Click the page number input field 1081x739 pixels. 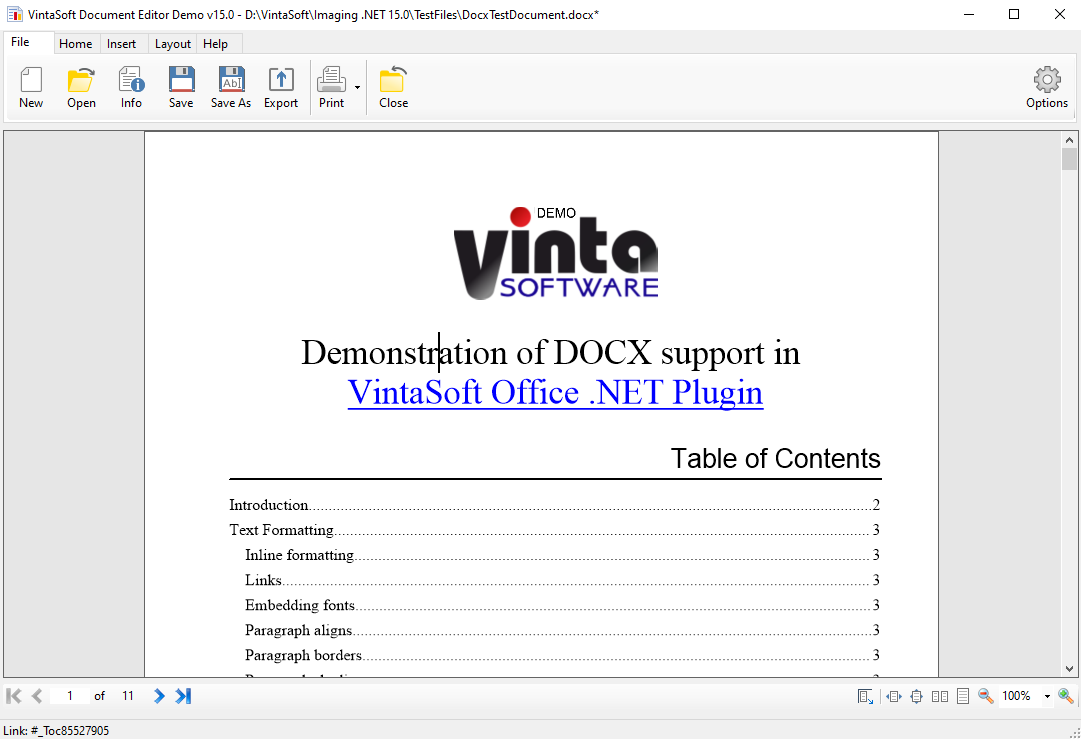coord(70,696)
